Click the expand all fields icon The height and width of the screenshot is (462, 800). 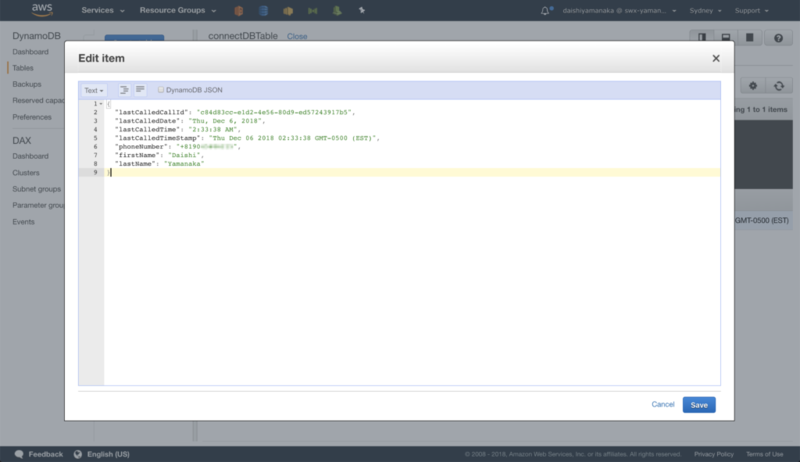[124, 90]
